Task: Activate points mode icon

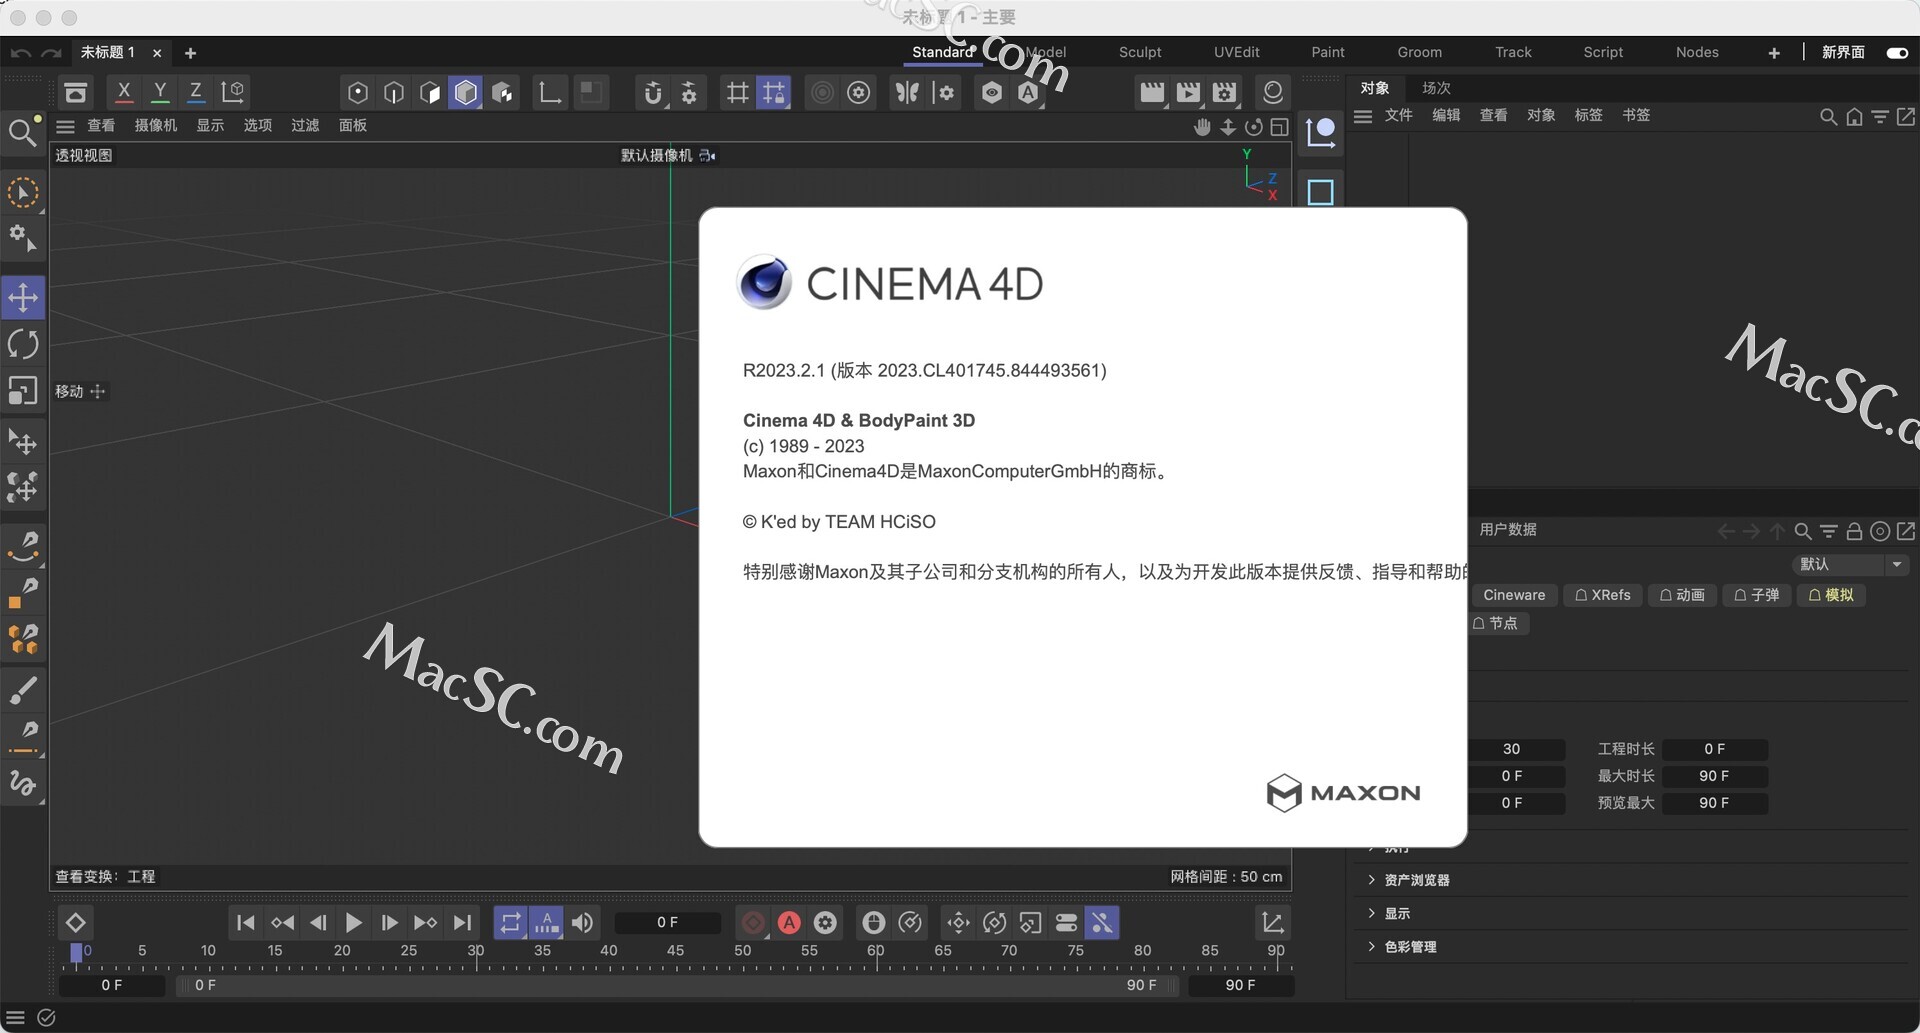Action: (358, 92)
